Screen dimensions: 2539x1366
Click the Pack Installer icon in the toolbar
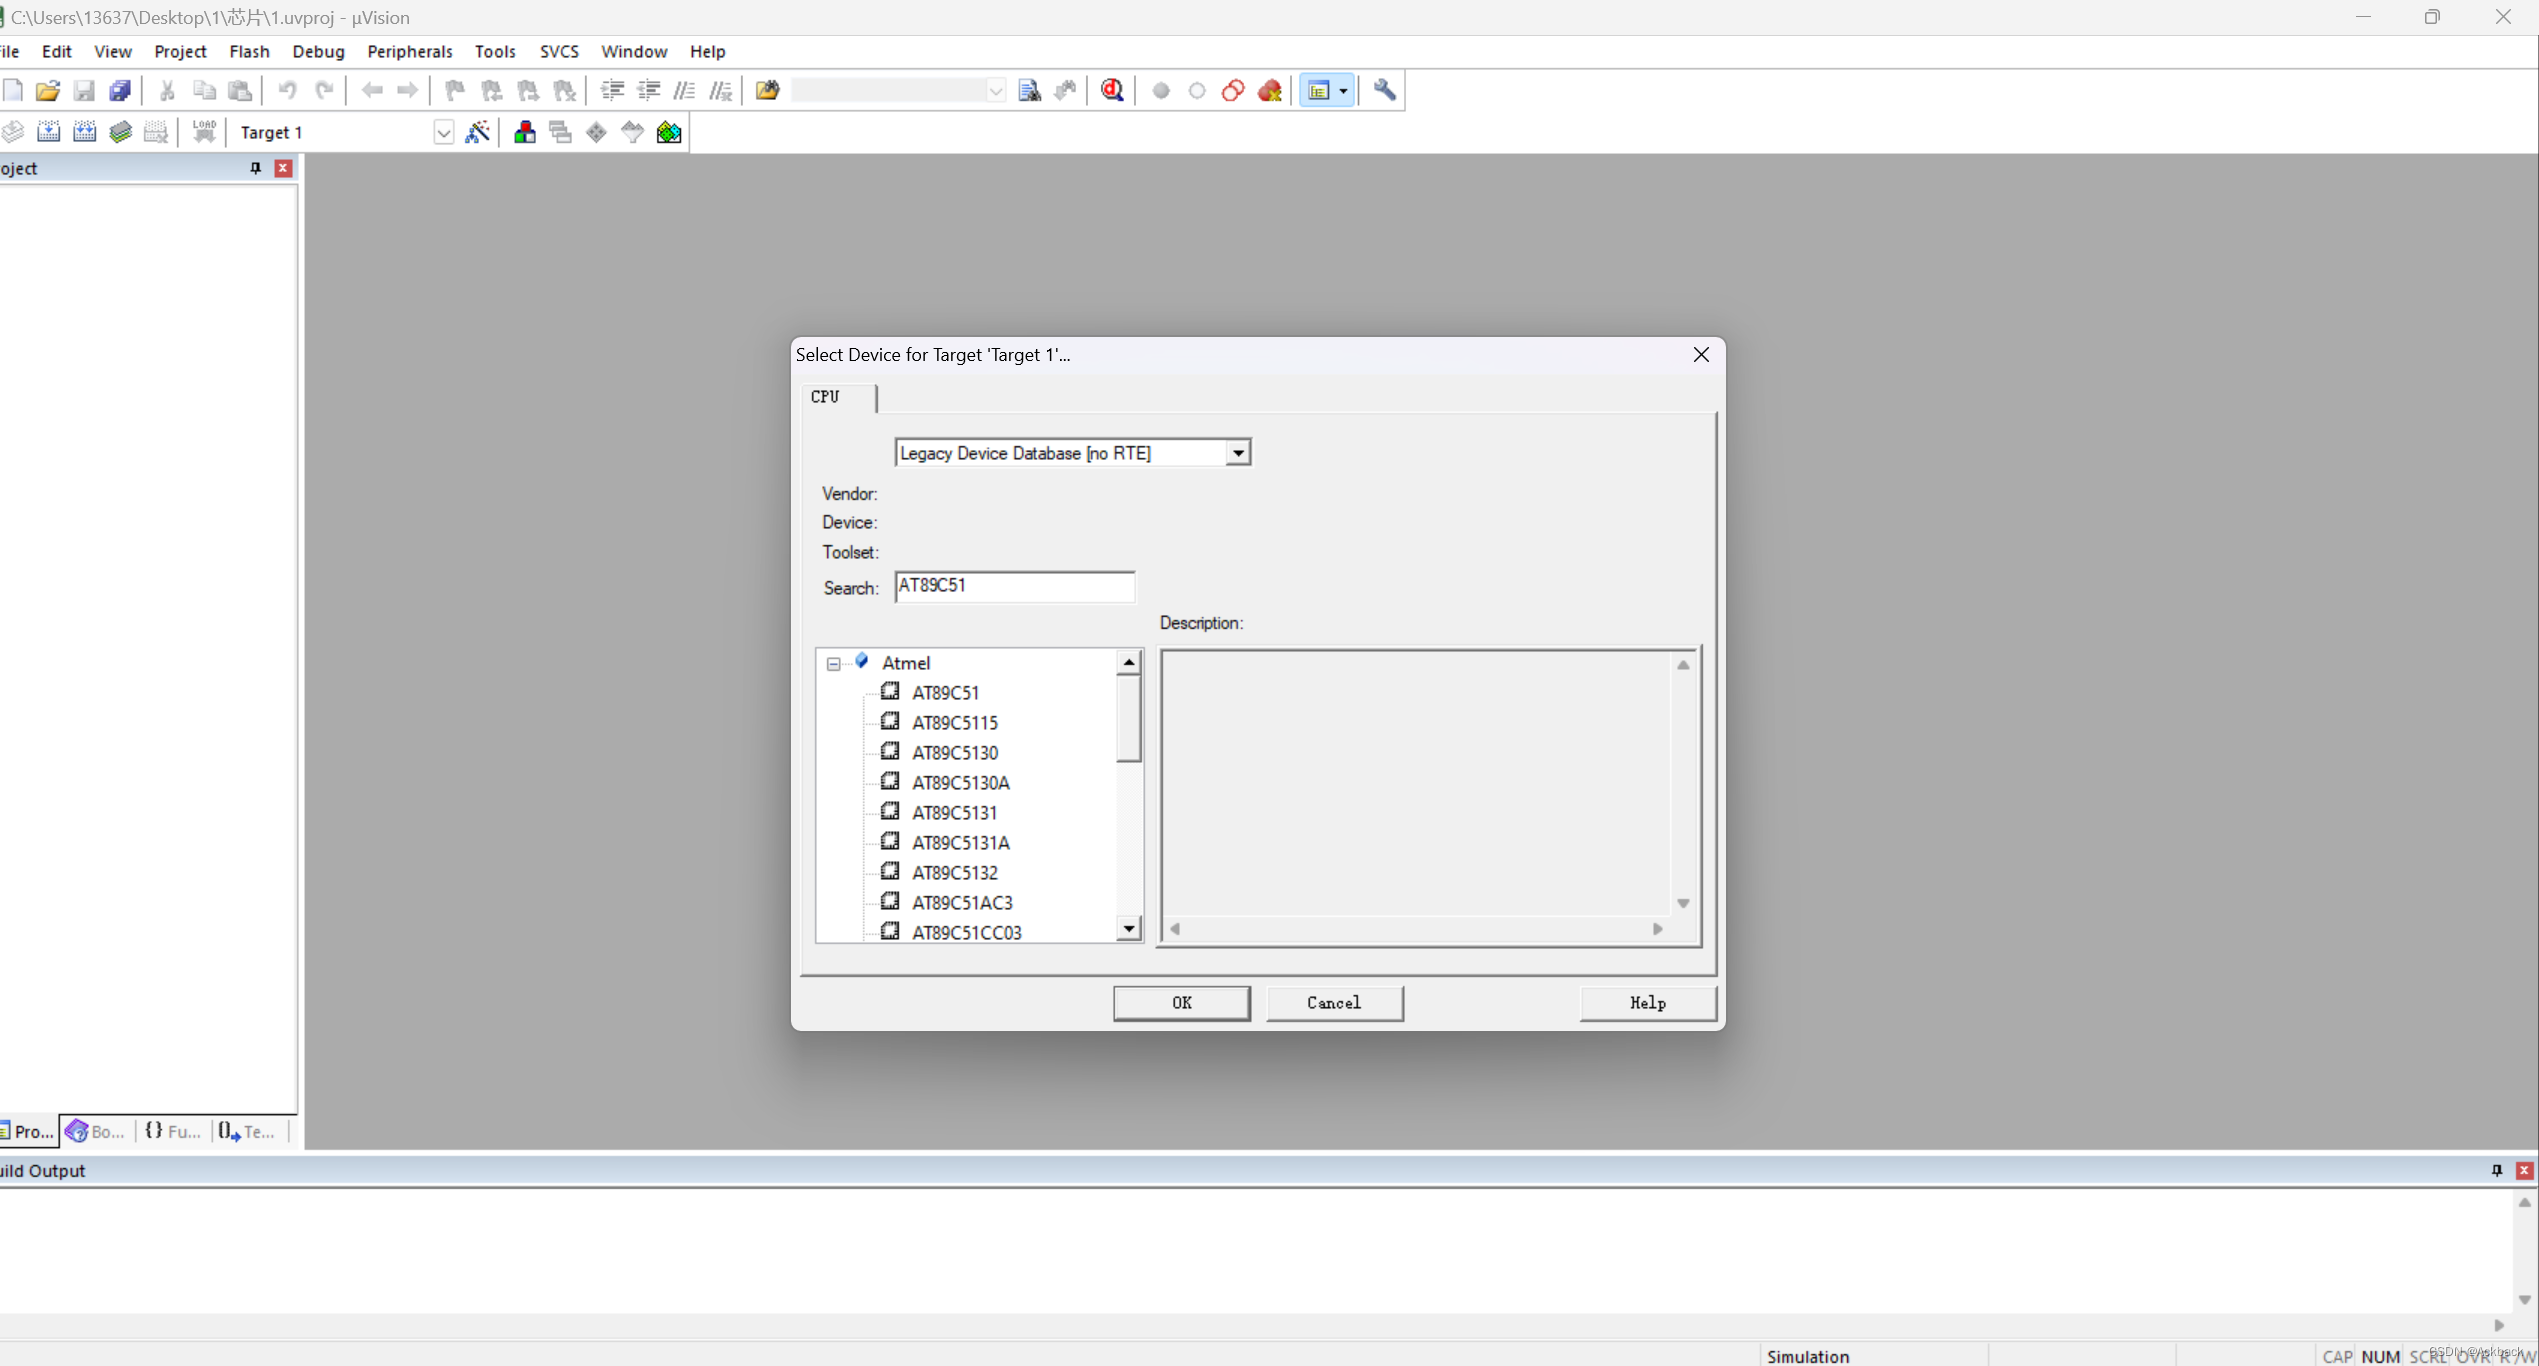click(x=669, y=132)
